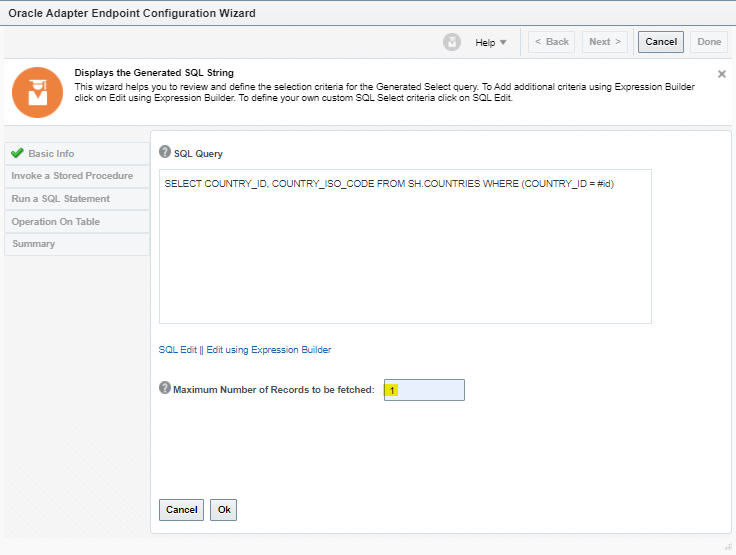Click help icon beside Maximum Number of Records

click(165, 388)
